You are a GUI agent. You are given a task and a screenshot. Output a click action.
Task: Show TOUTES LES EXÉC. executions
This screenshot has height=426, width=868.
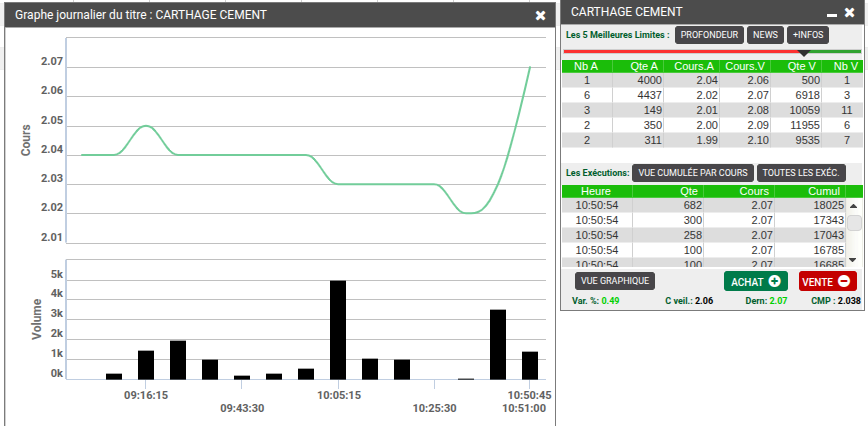(x=801, y=173)
